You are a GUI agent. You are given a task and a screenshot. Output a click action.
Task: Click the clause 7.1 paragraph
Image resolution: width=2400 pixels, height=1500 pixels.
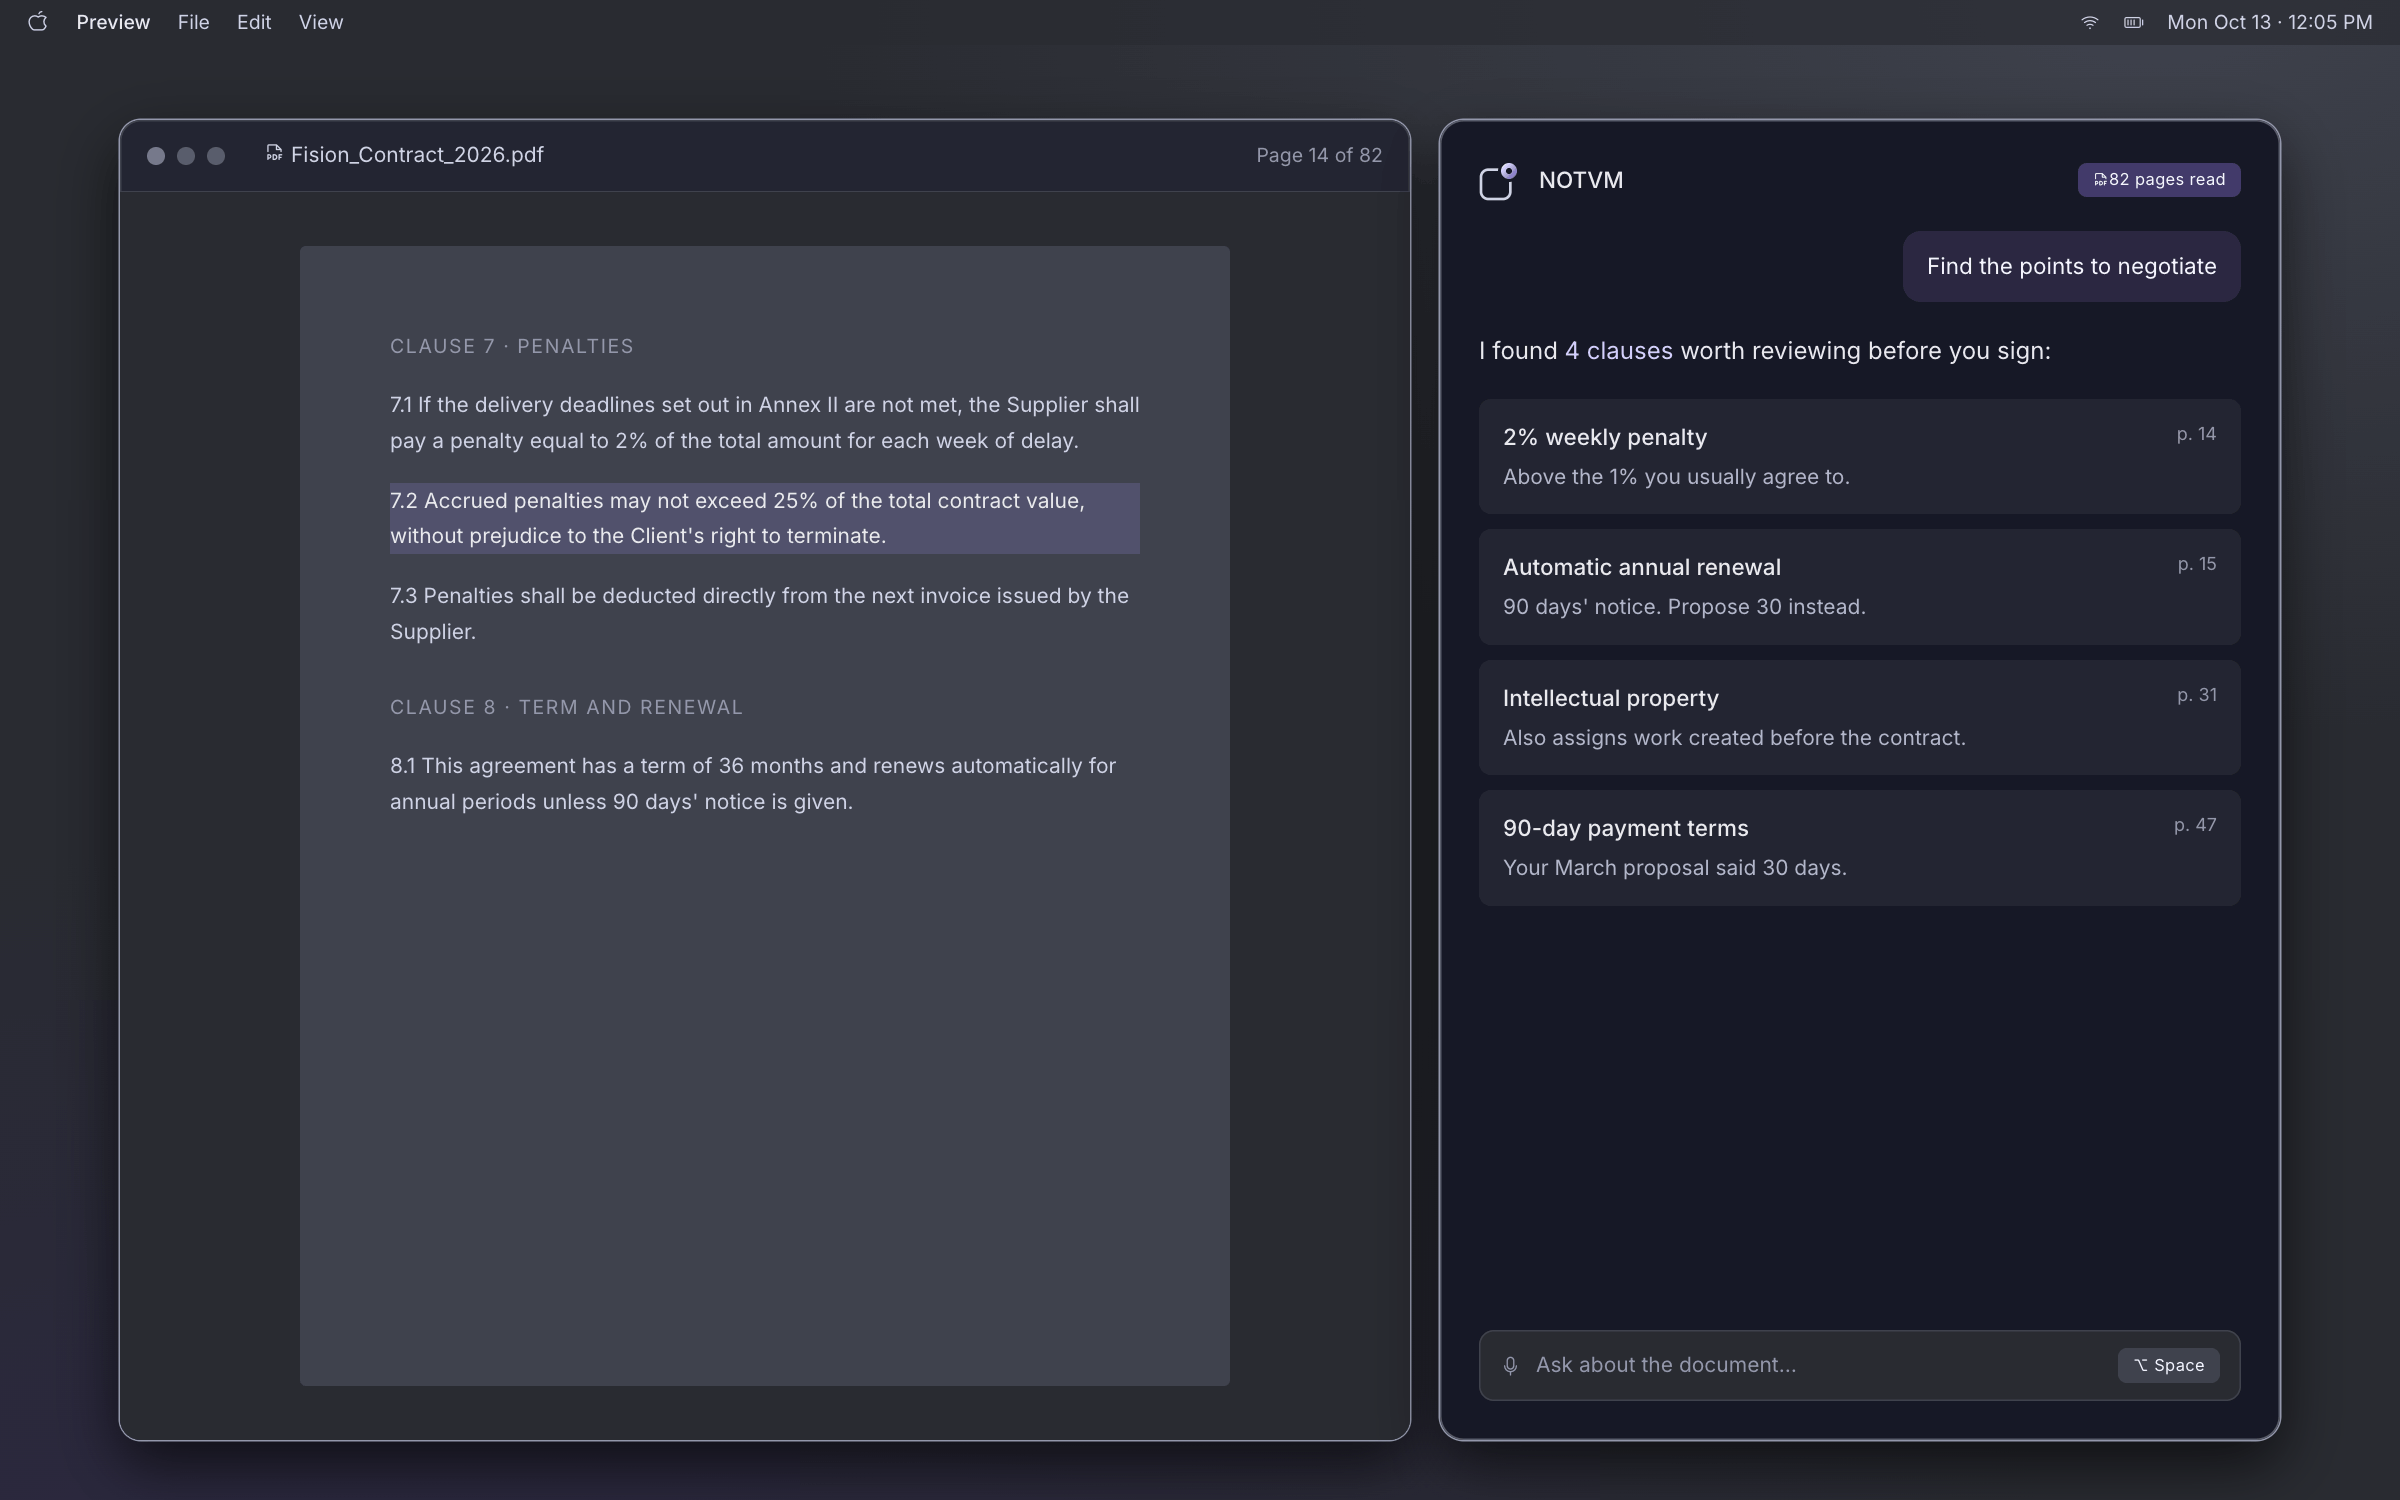764,423
